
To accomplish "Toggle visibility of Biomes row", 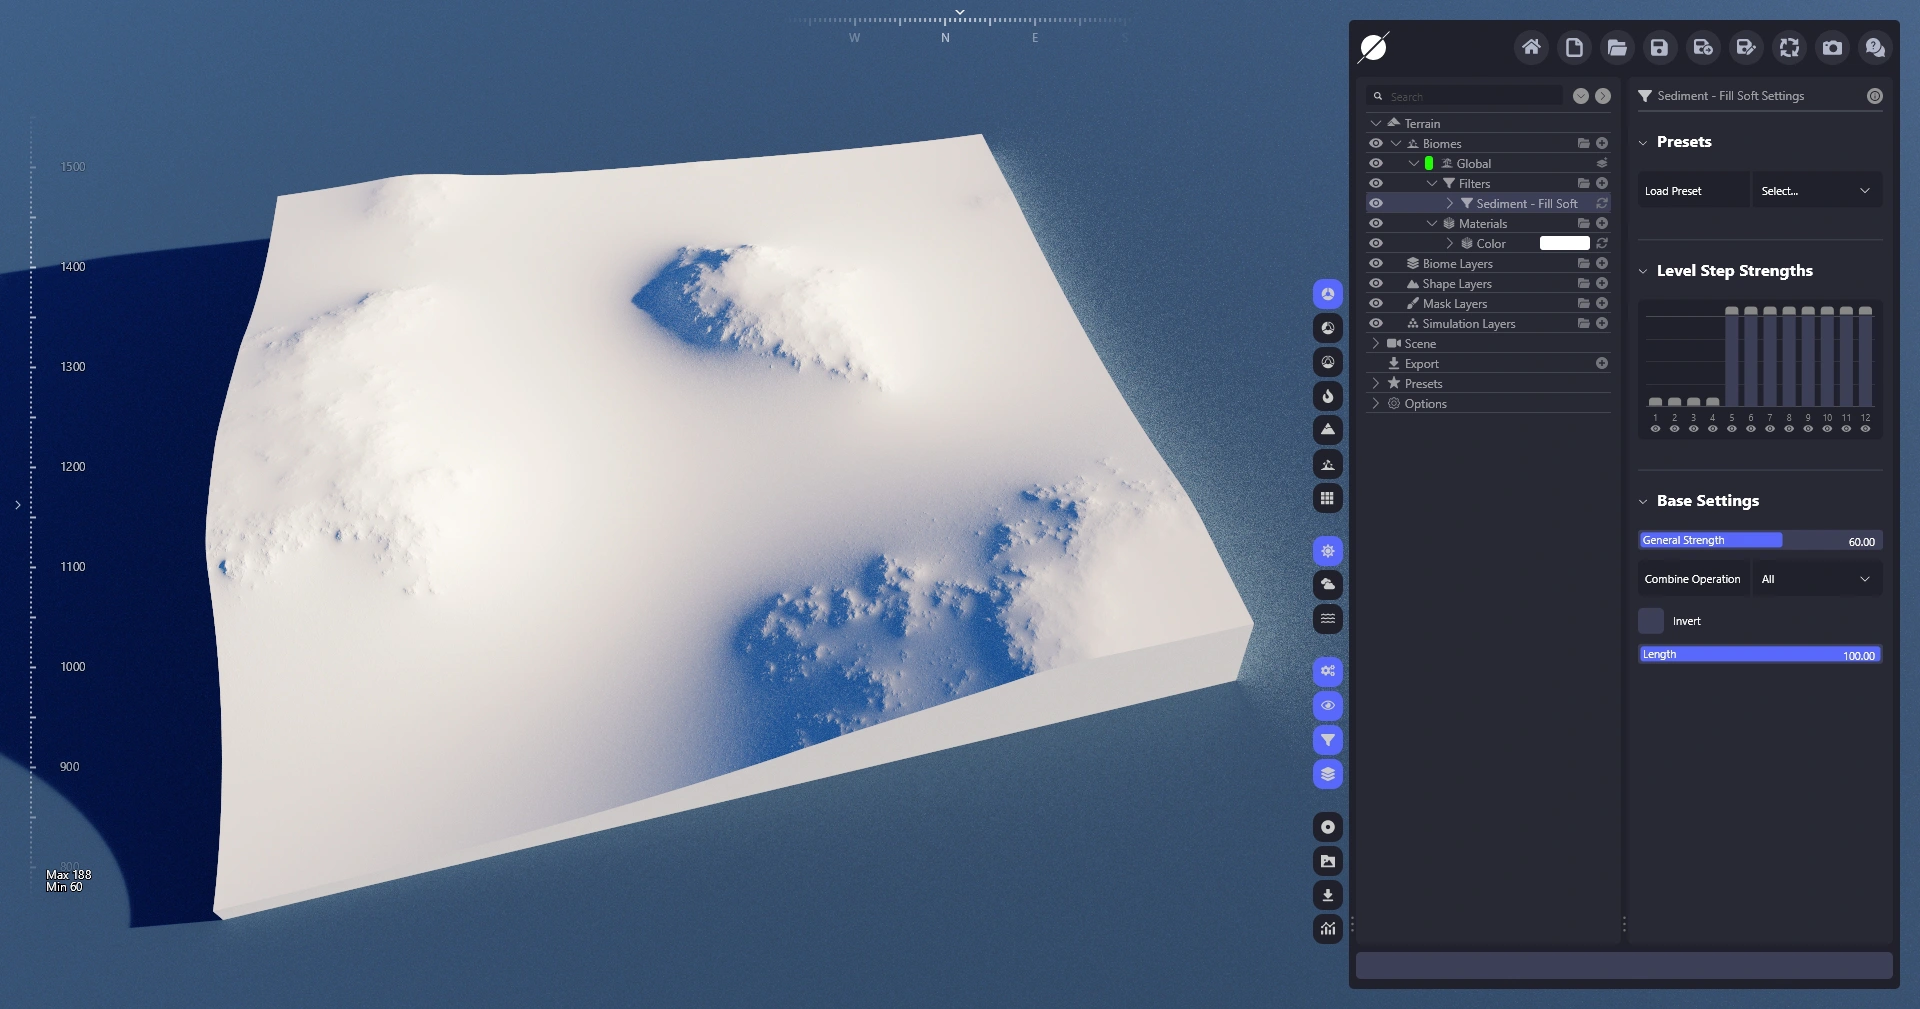I will pos(1376,143).
